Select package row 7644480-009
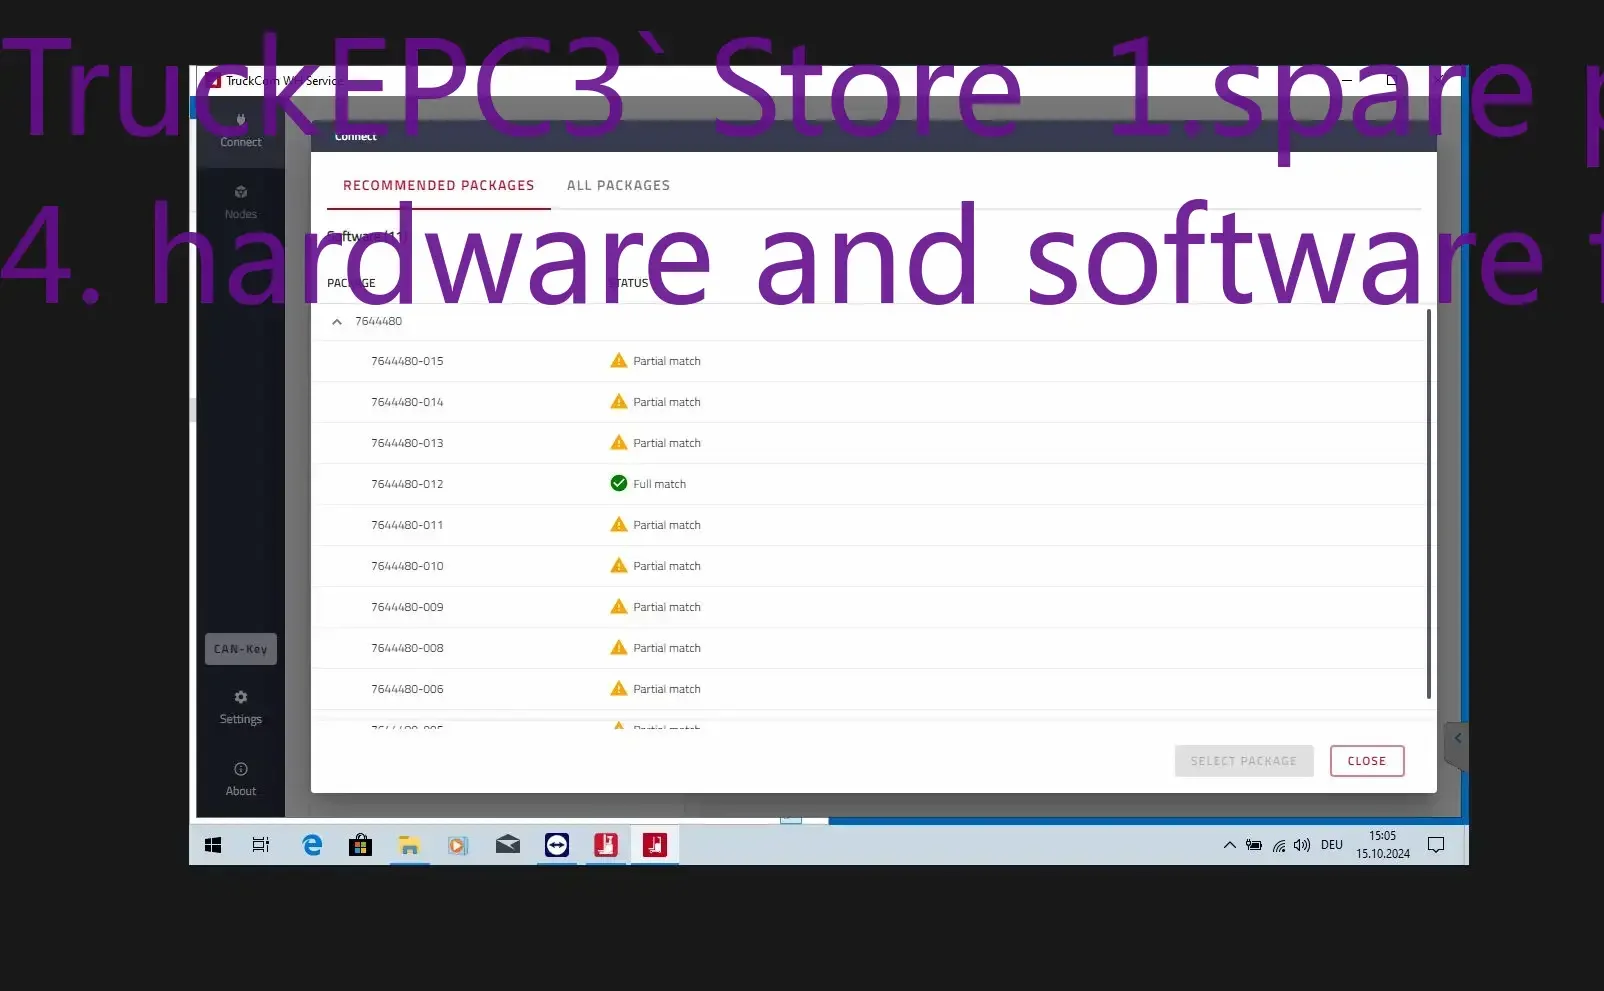 pos(868,607)
